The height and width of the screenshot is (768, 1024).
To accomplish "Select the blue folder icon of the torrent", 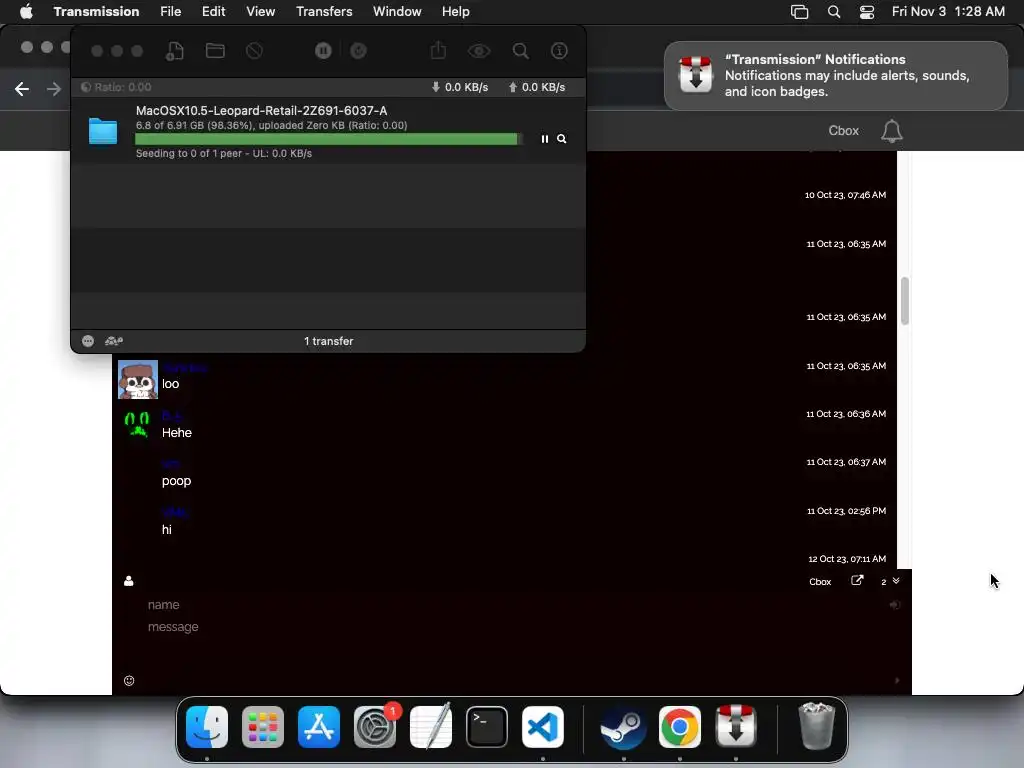I will pos(103,131).
